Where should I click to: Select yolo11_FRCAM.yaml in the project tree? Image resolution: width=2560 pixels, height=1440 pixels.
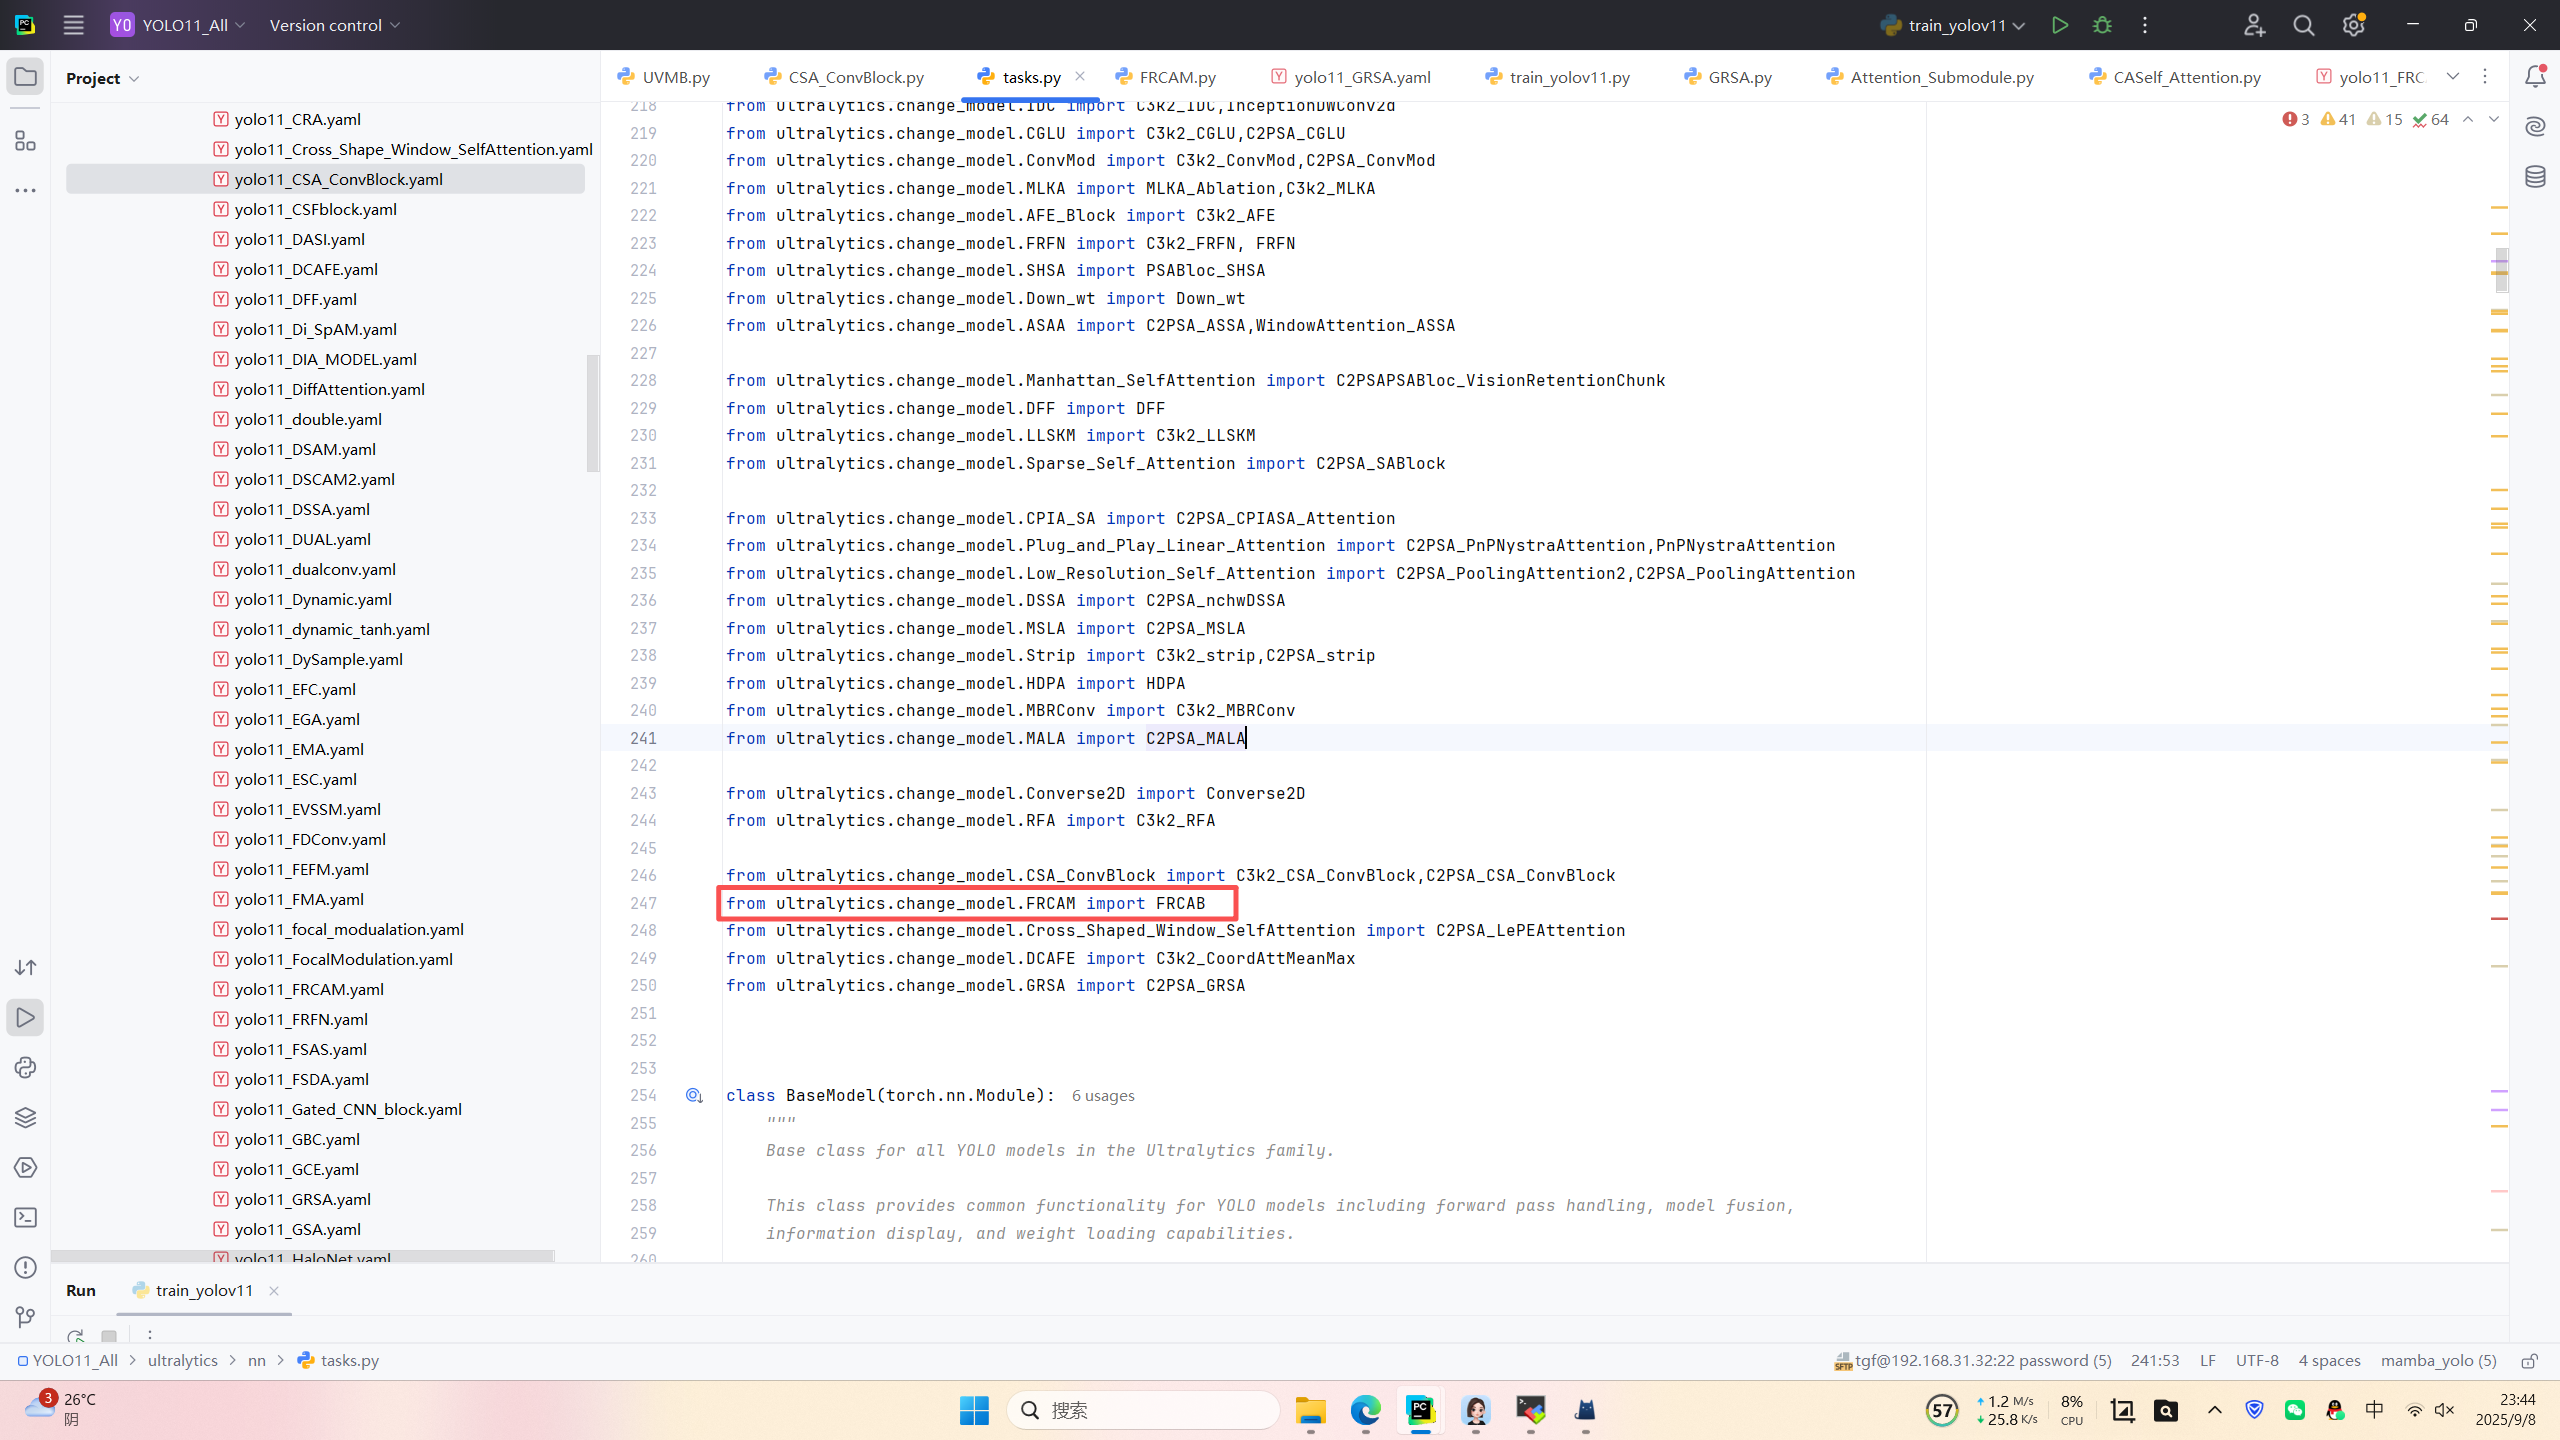(x=309, y=989)
